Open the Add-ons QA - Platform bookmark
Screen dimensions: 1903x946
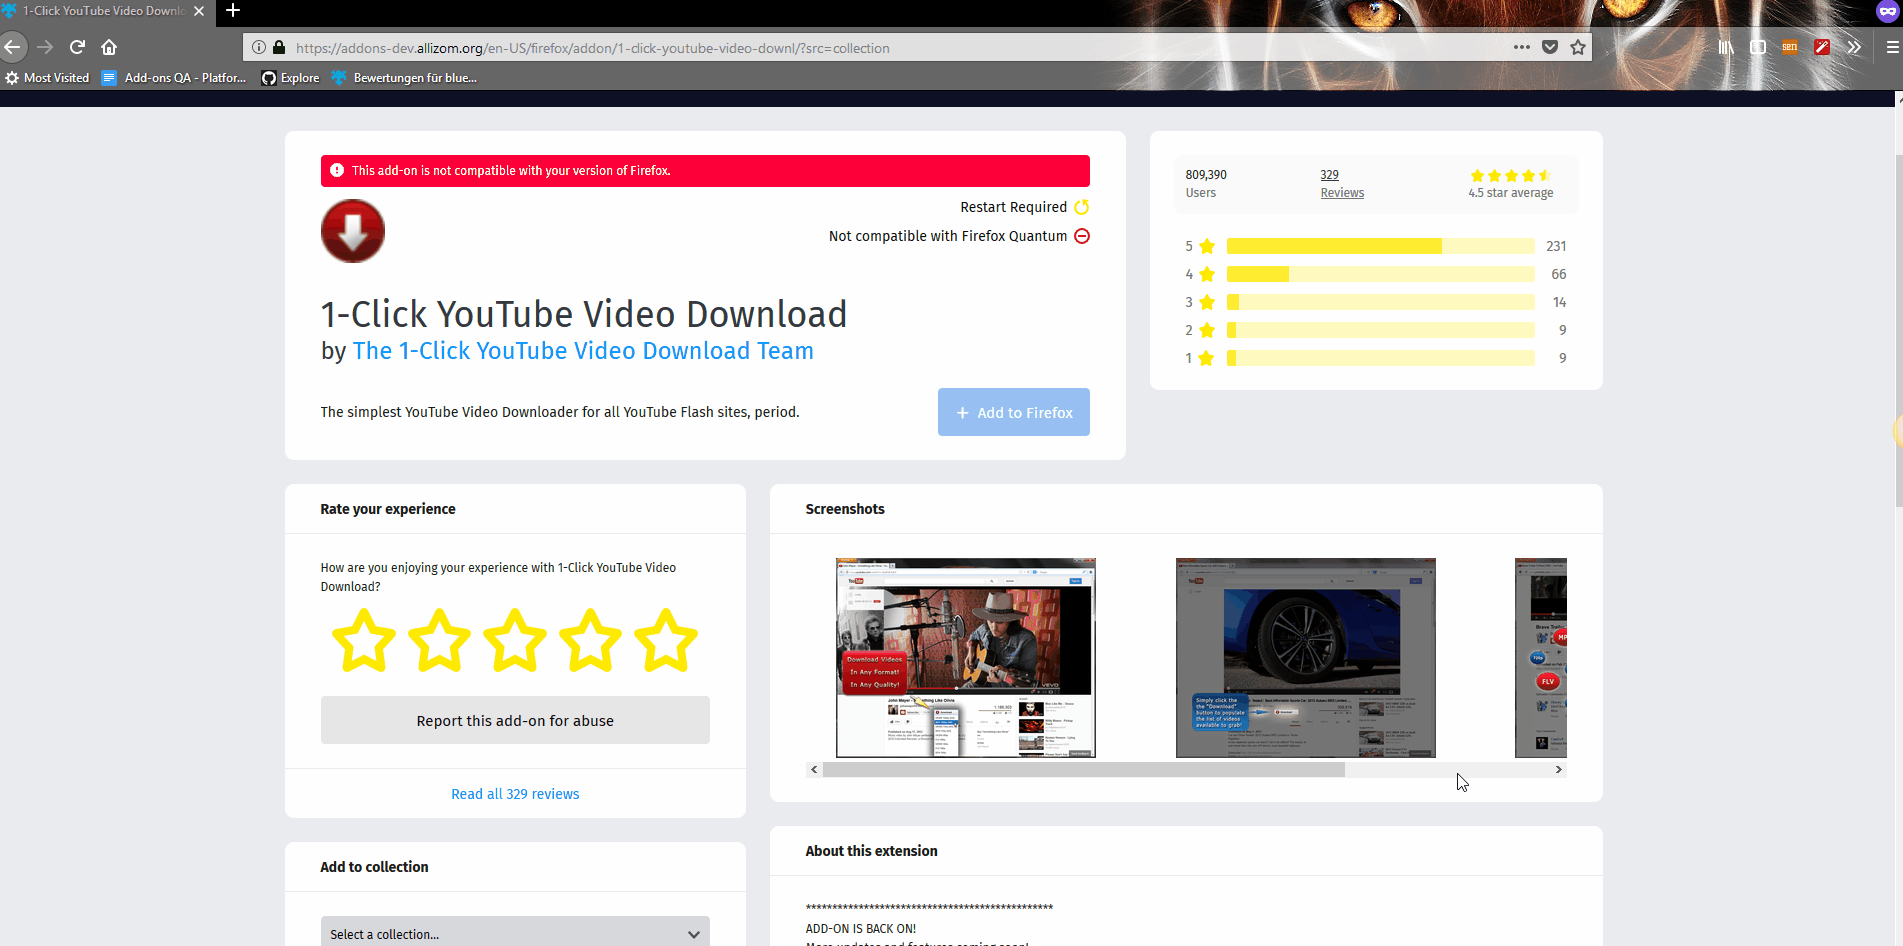174,78
